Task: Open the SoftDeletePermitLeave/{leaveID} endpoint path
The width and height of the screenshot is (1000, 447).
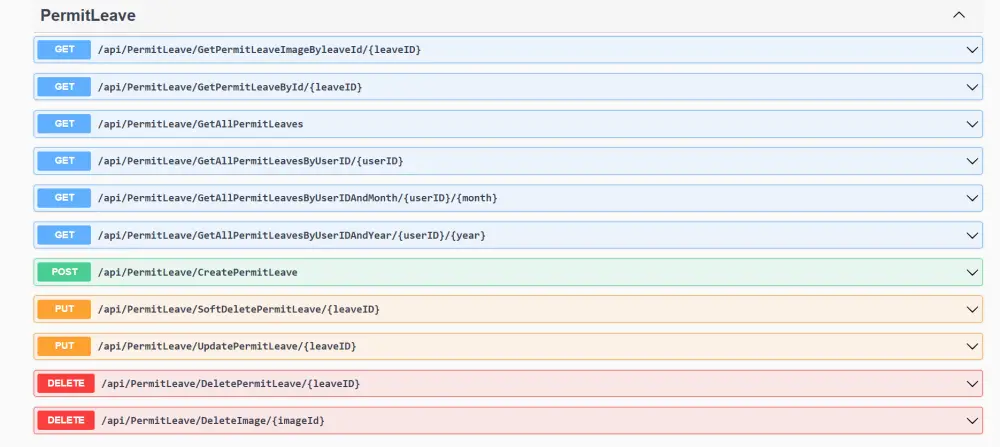Action: [x=239, y=309]
